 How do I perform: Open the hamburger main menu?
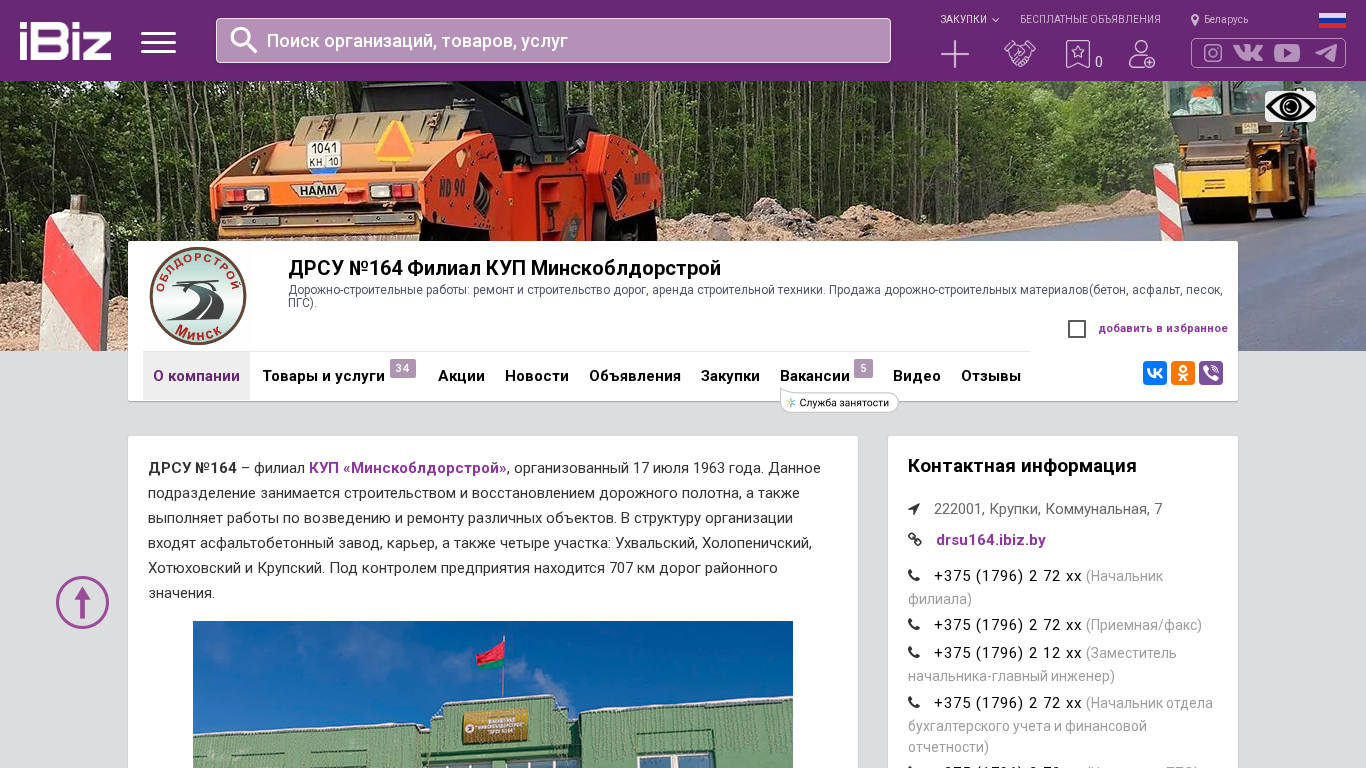158,42
